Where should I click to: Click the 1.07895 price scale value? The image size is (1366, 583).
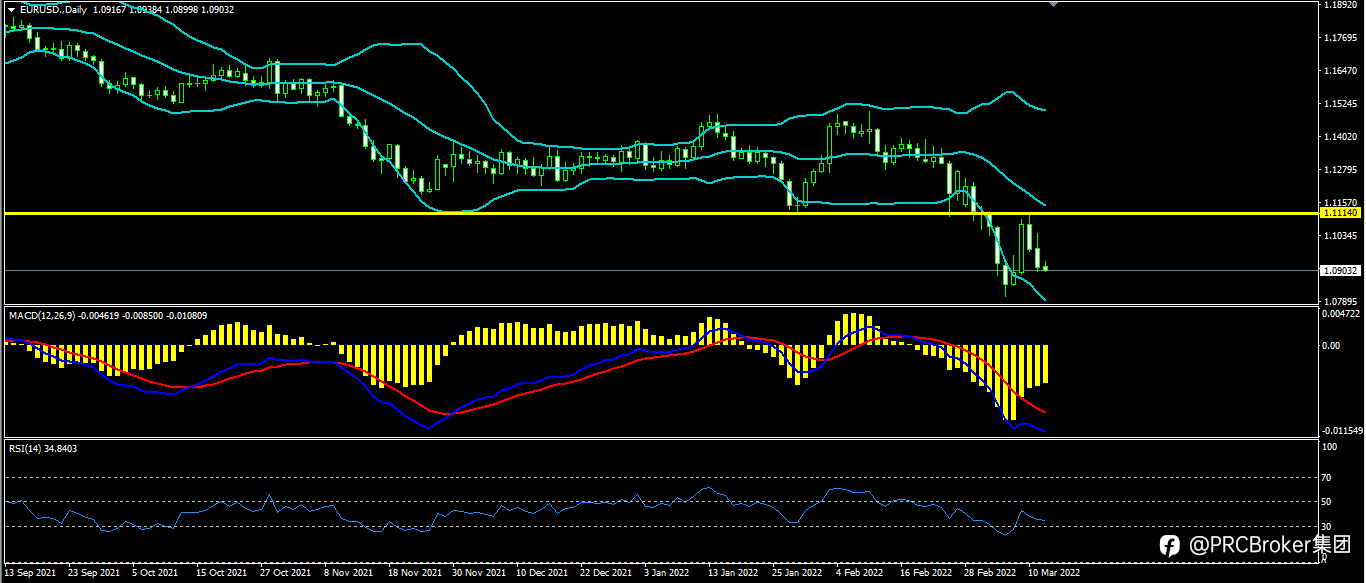[1338, 301]
